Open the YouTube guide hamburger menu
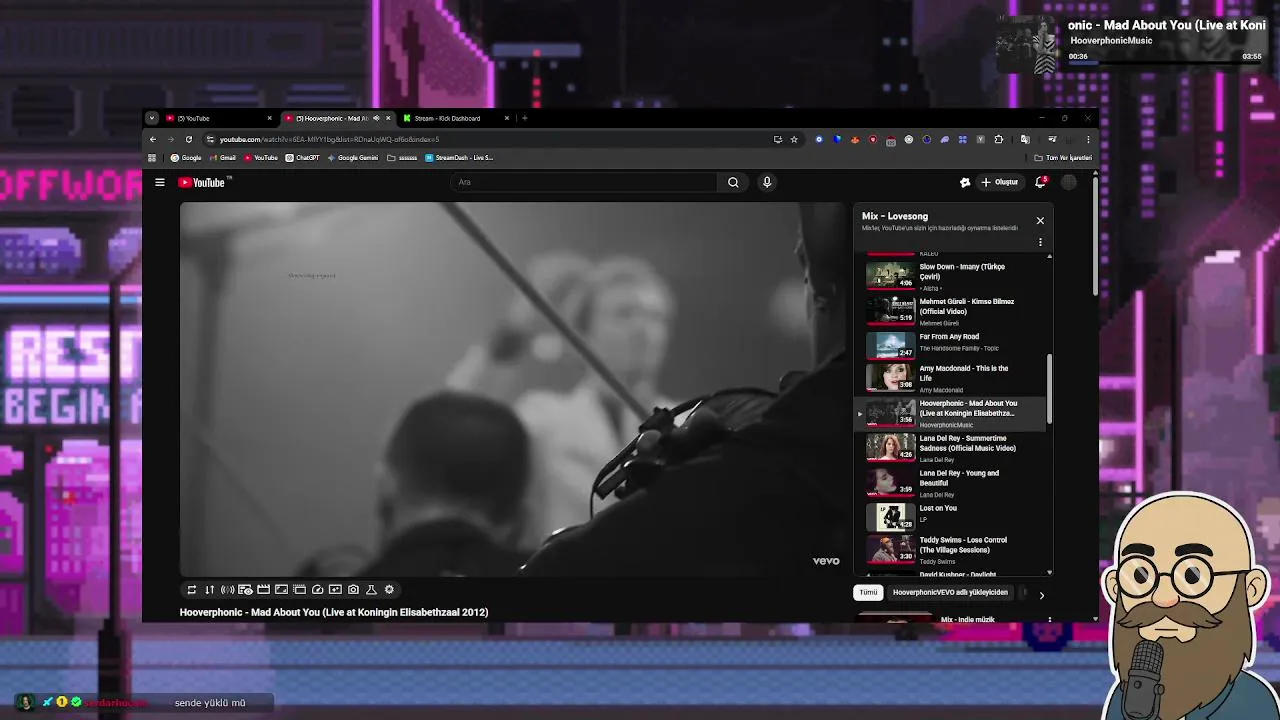1280x720 pixels. pos(159,182)
